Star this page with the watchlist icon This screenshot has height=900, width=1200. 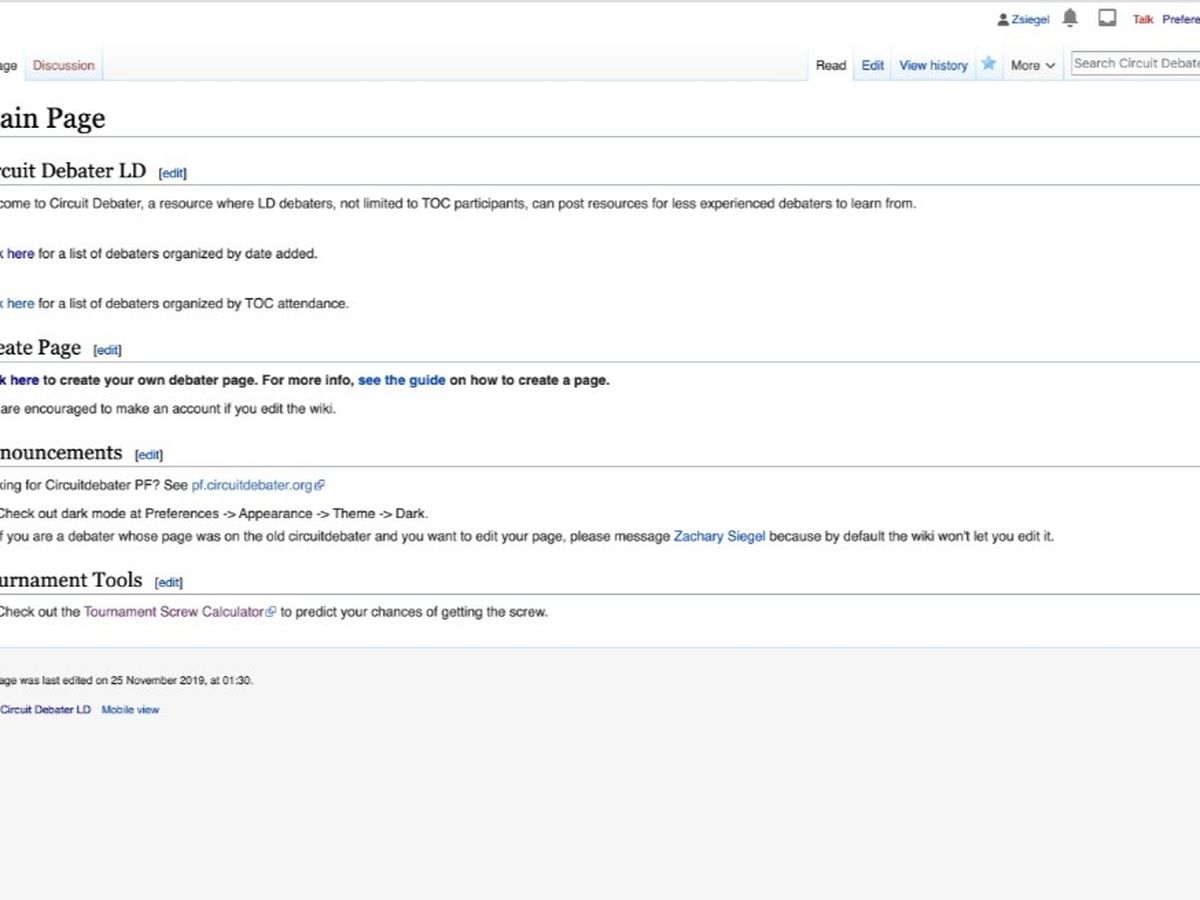(988, 64)
